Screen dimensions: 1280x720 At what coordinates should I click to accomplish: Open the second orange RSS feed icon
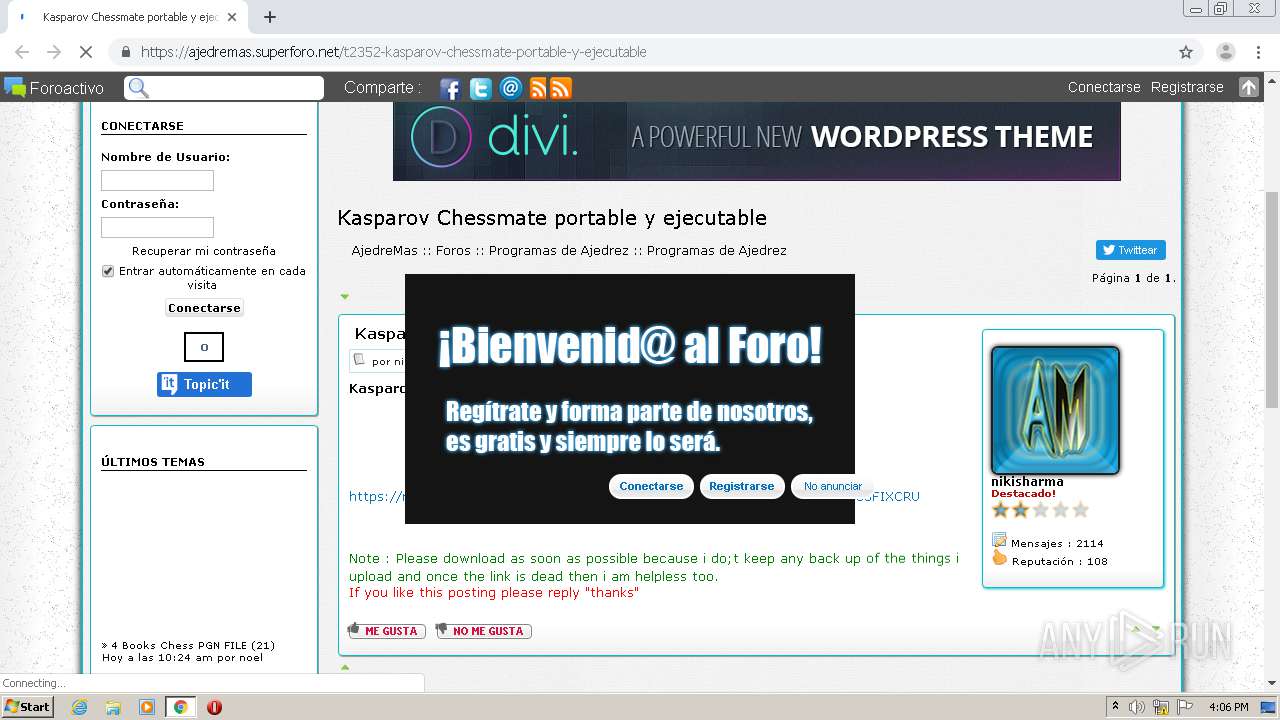point(561,88)
